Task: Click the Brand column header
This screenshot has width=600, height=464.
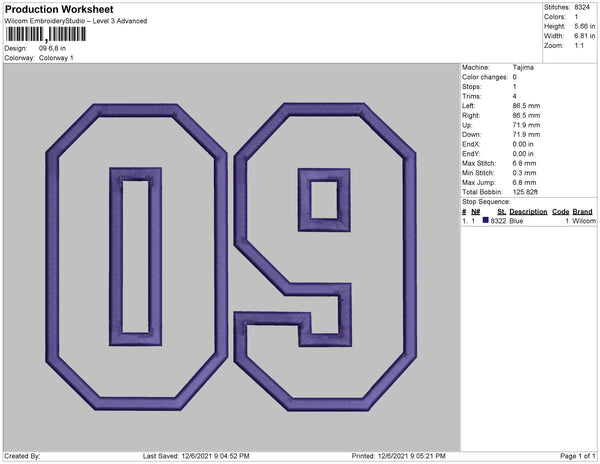Action: pos(583,212)
